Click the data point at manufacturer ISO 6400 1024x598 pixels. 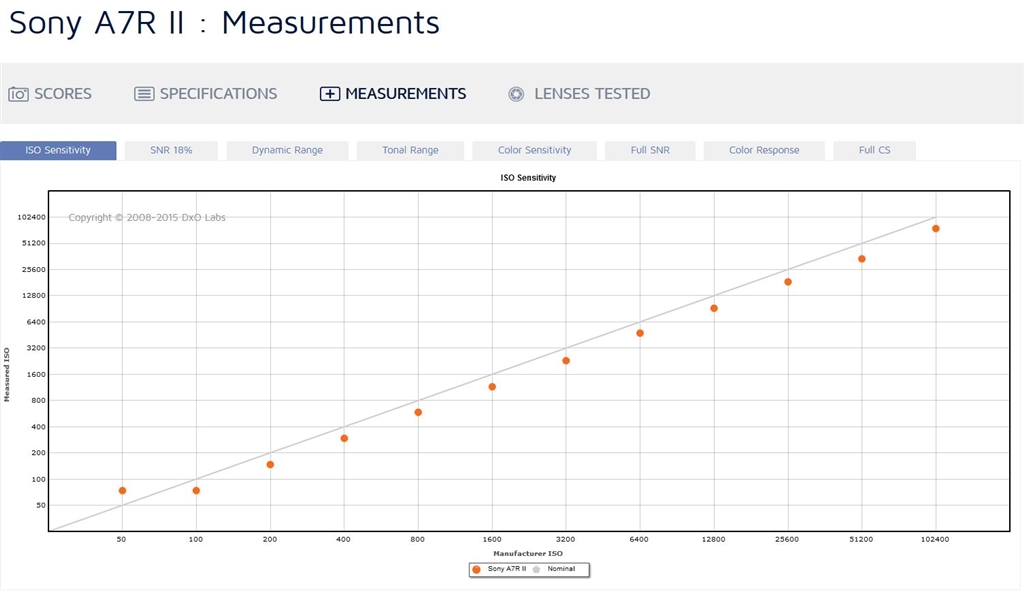[x=640, y=334]
